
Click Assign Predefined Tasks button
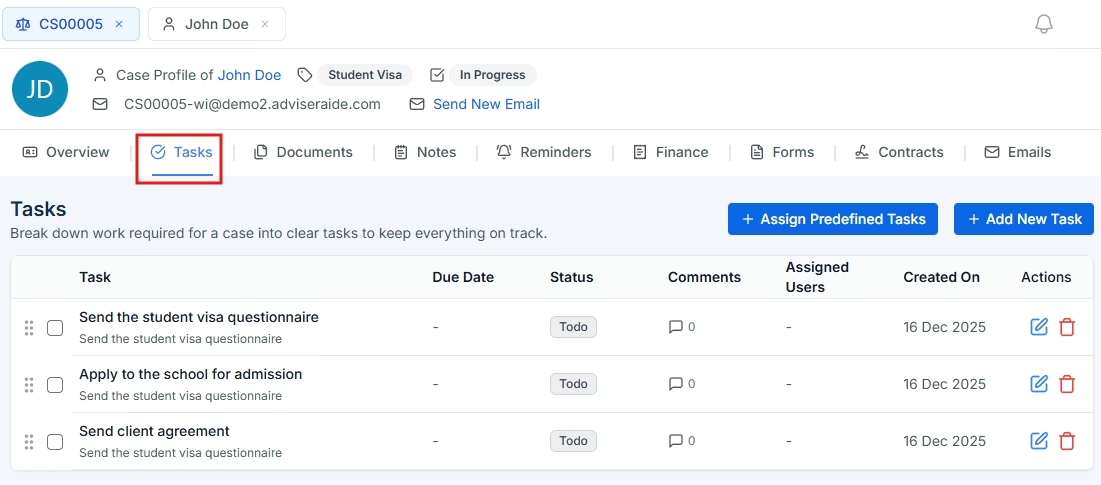(832, 219)
